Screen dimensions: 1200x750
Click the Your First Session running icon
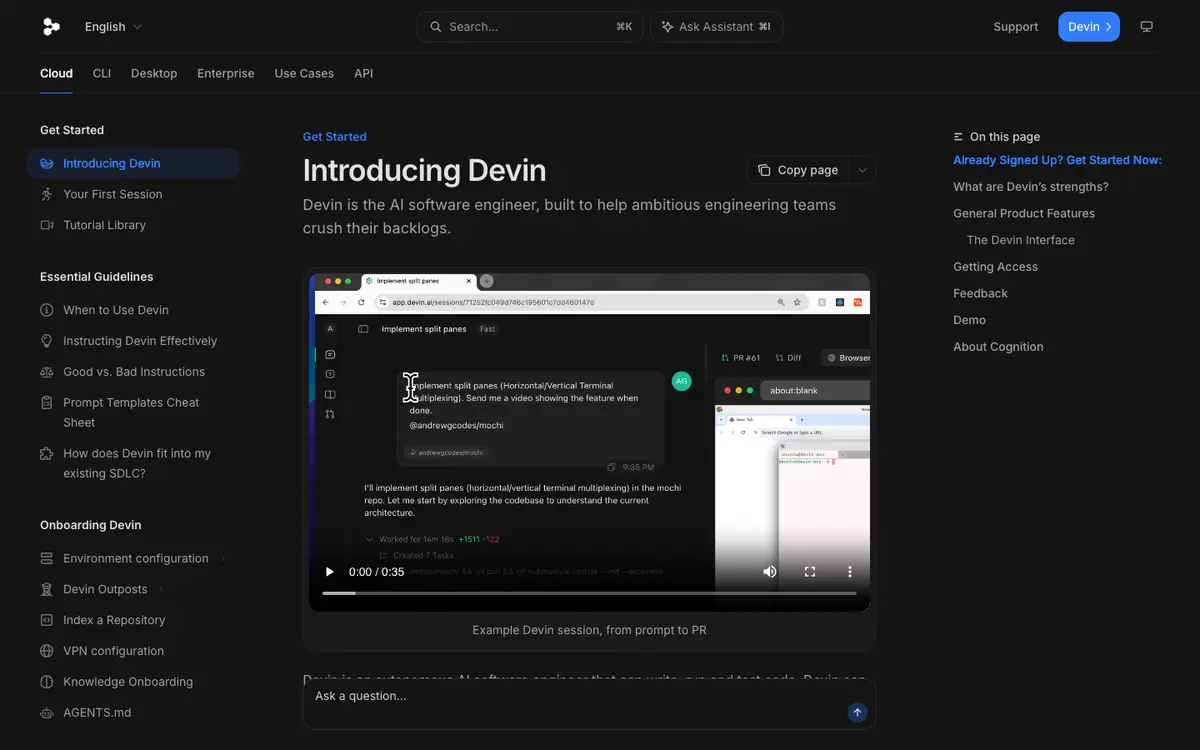[47, 194]
